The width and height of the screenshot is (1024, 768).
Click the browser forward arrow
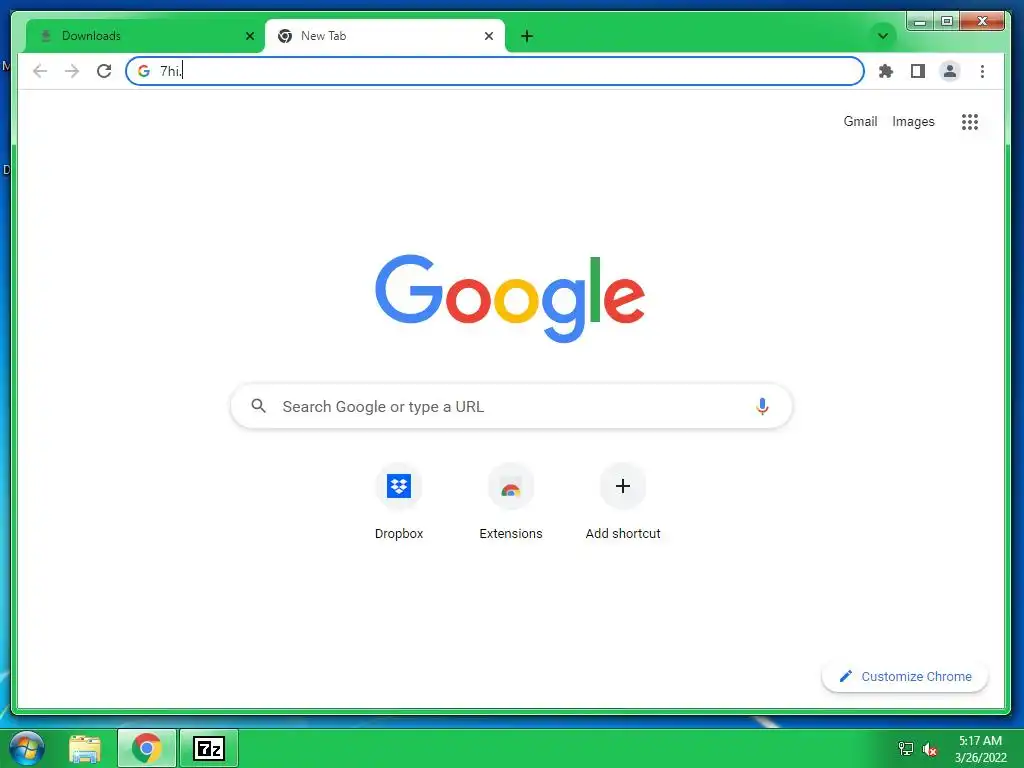point(72,71)
